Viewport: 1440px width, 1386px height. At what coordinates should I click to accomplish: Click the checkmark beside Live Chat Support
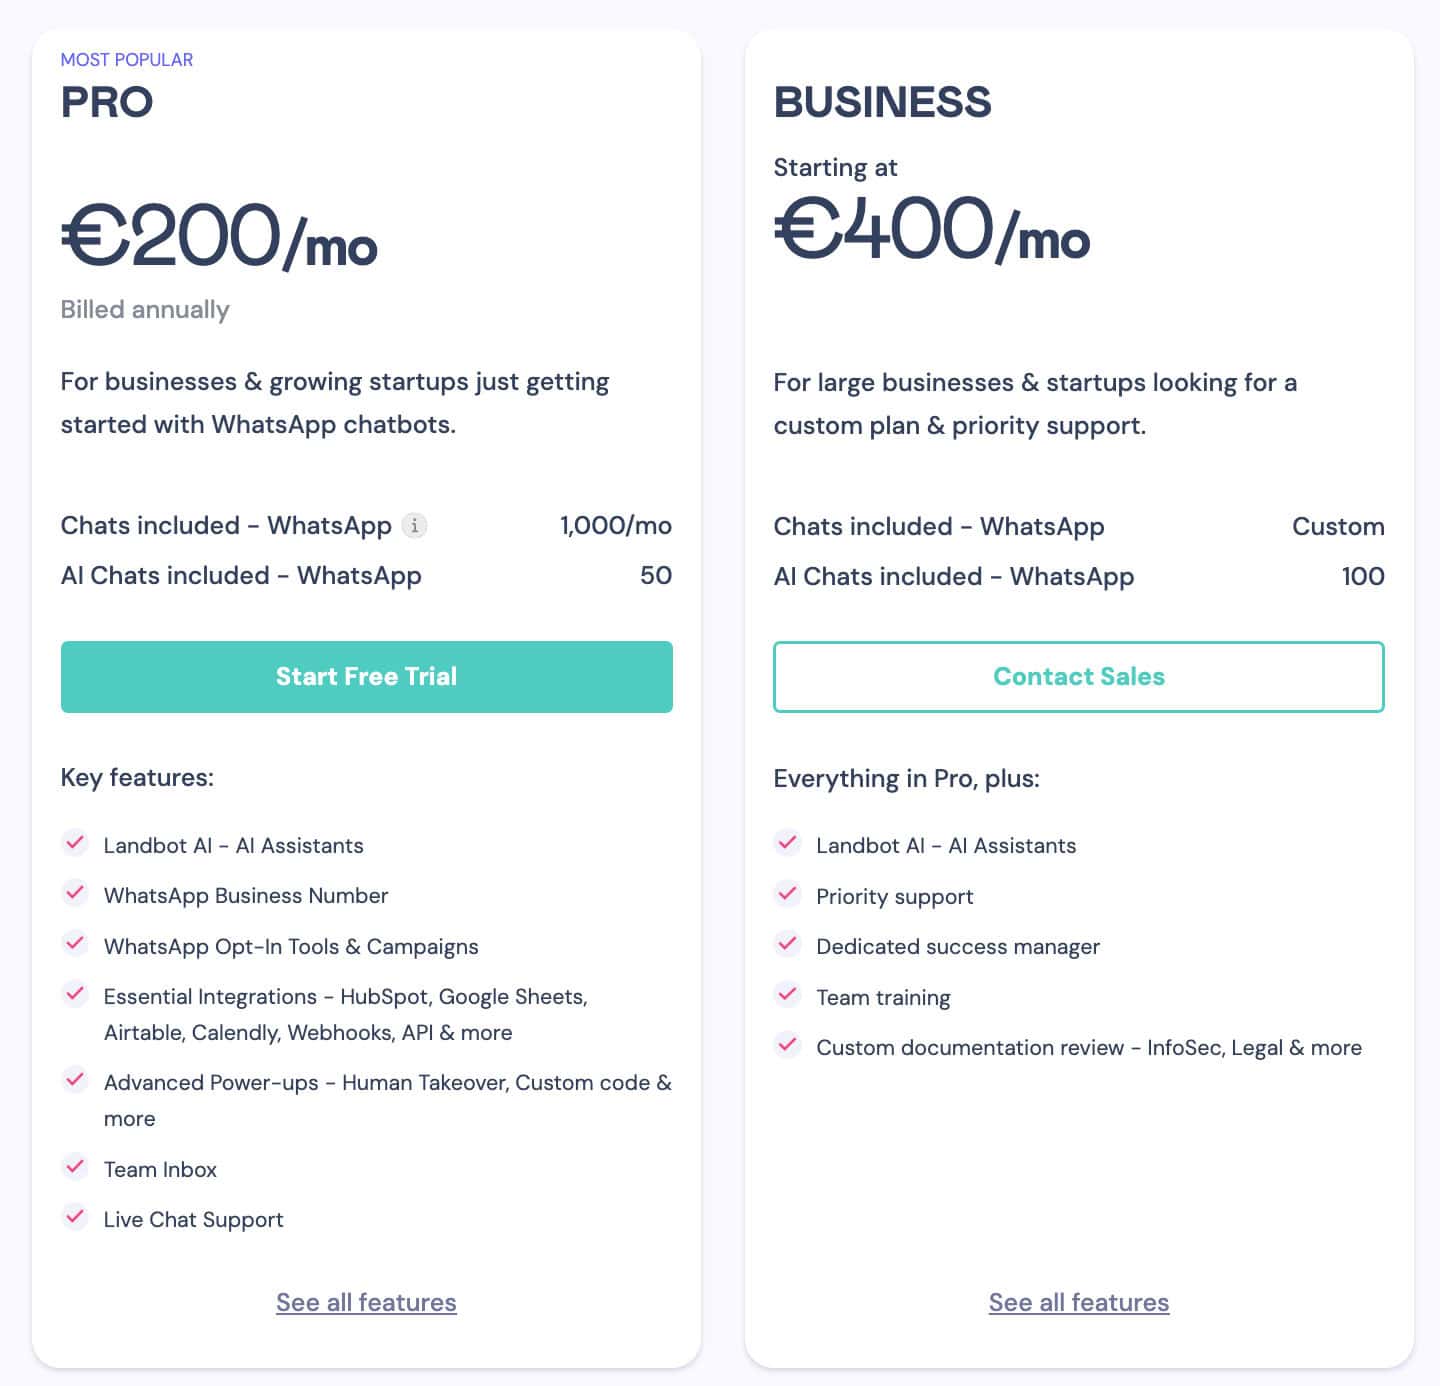click(76, 1217)
